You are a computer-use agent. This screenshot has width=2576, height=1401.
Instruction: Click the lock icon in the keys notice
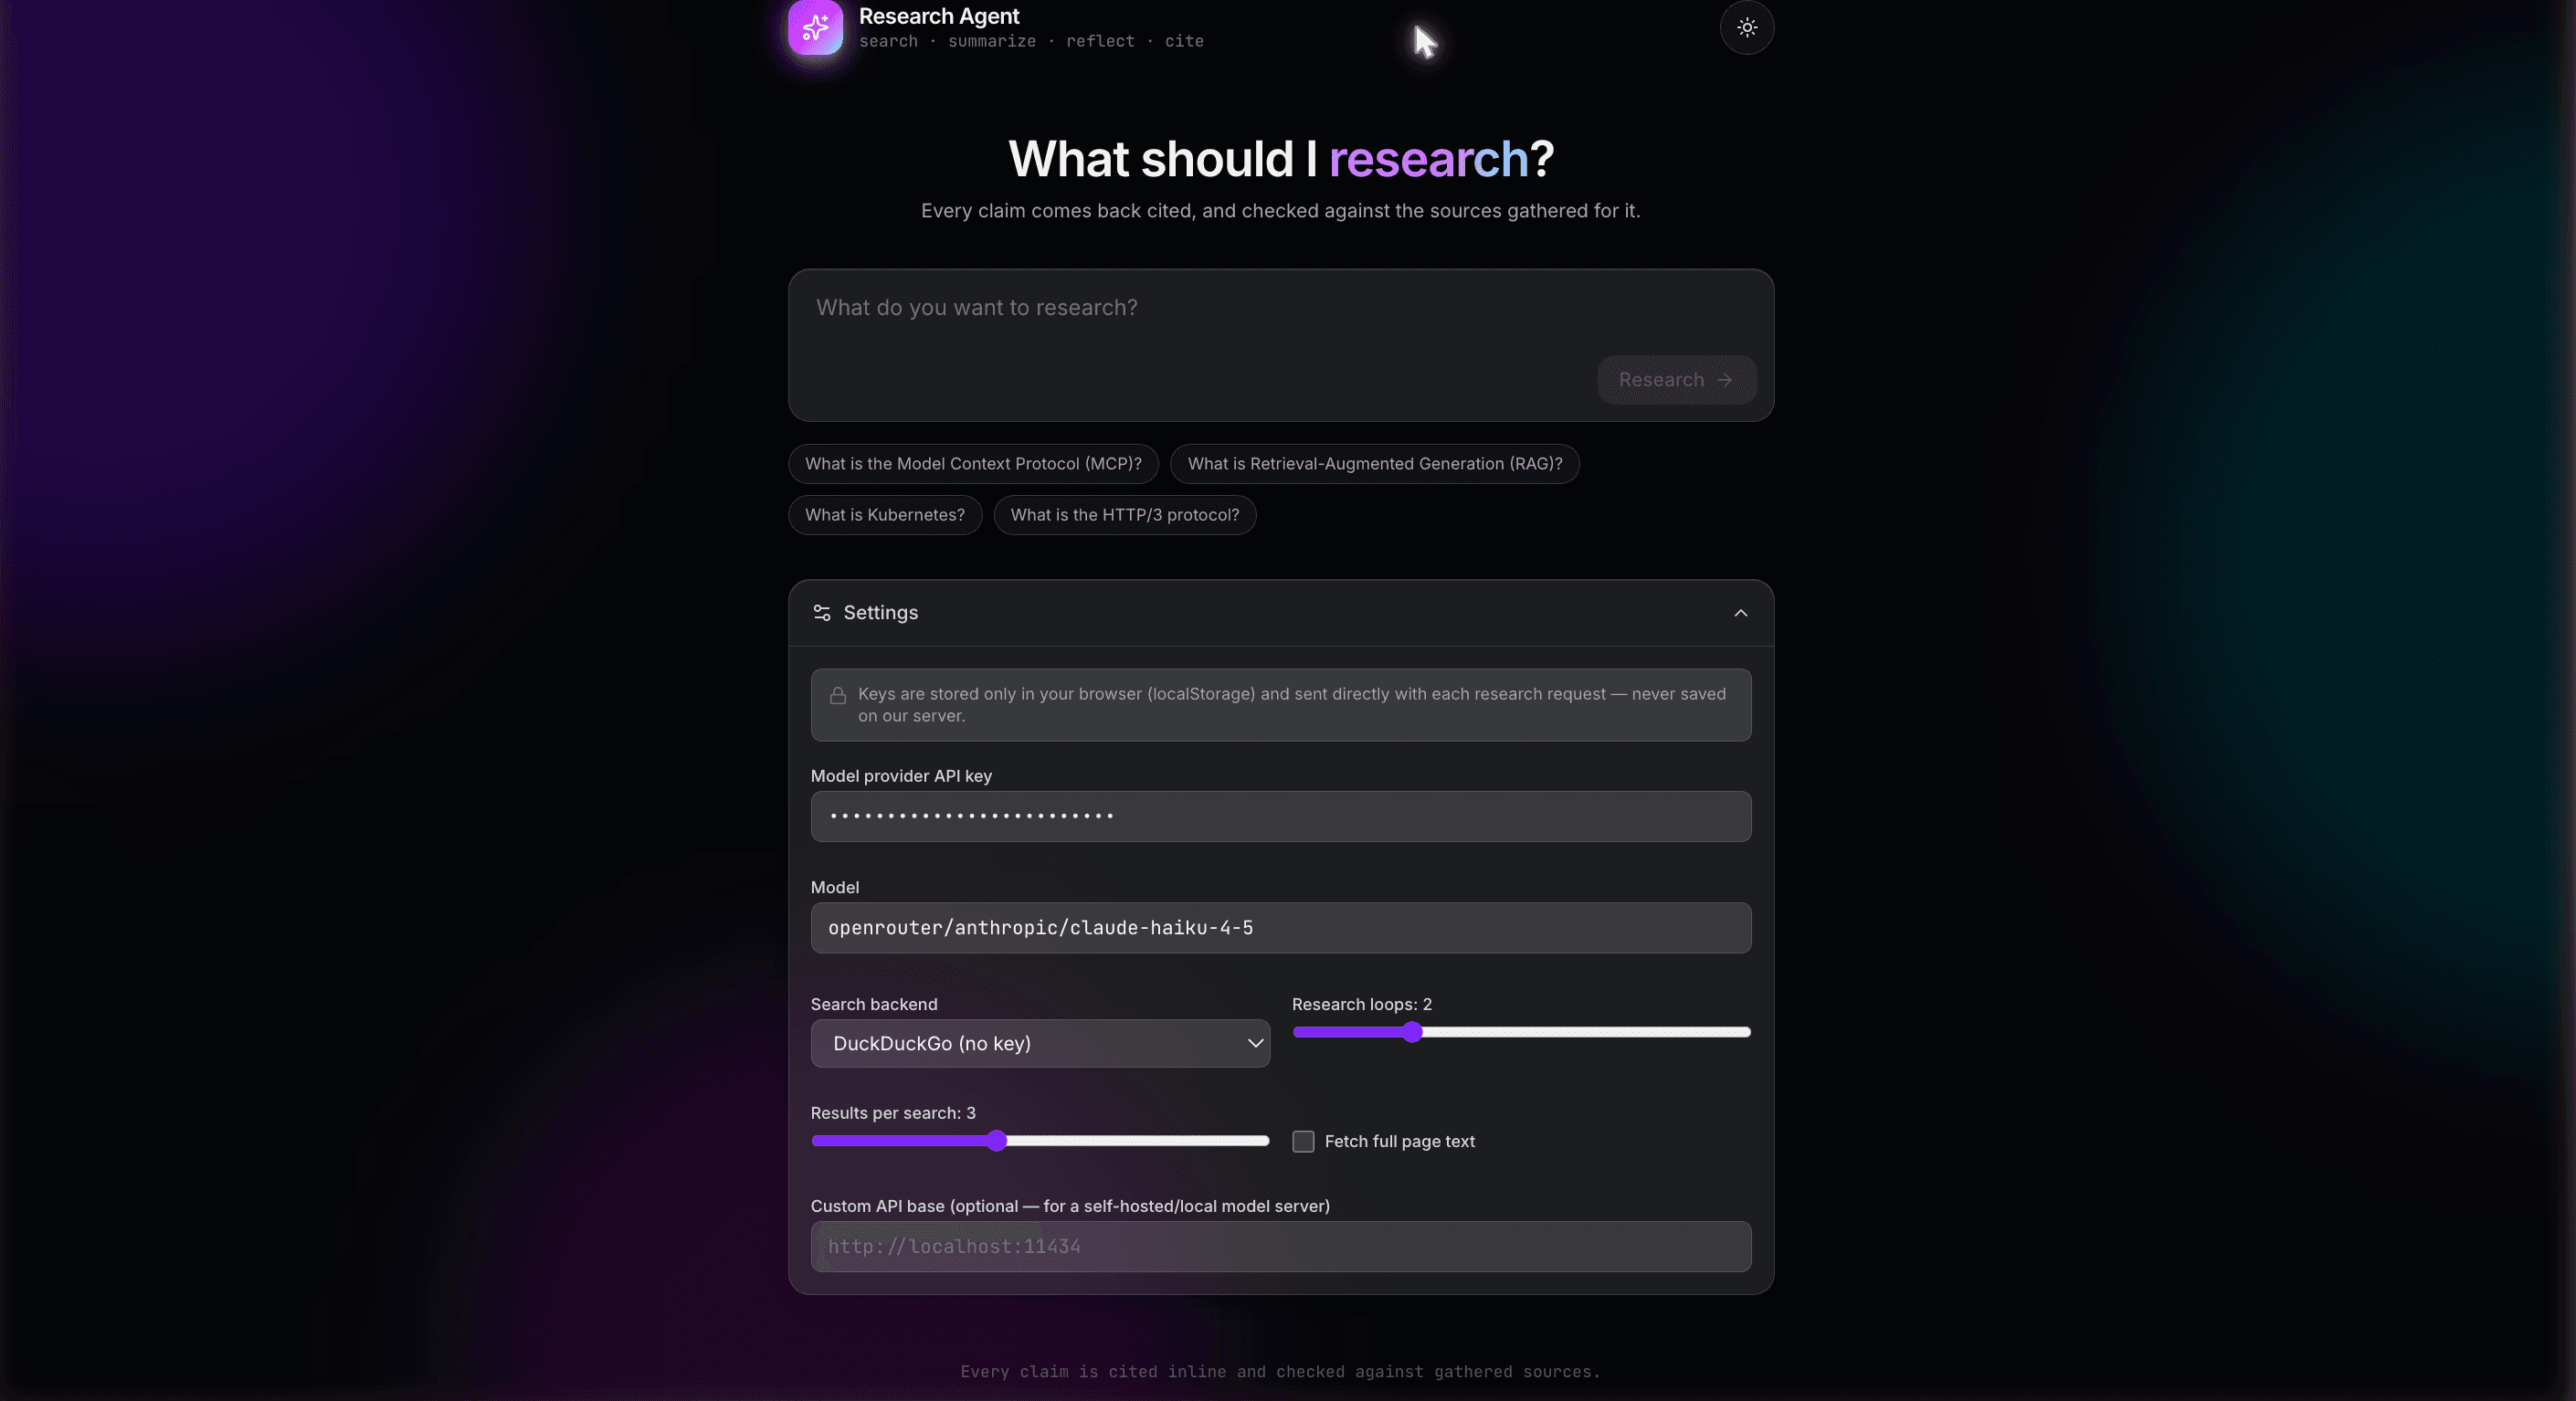pos(838,695)
